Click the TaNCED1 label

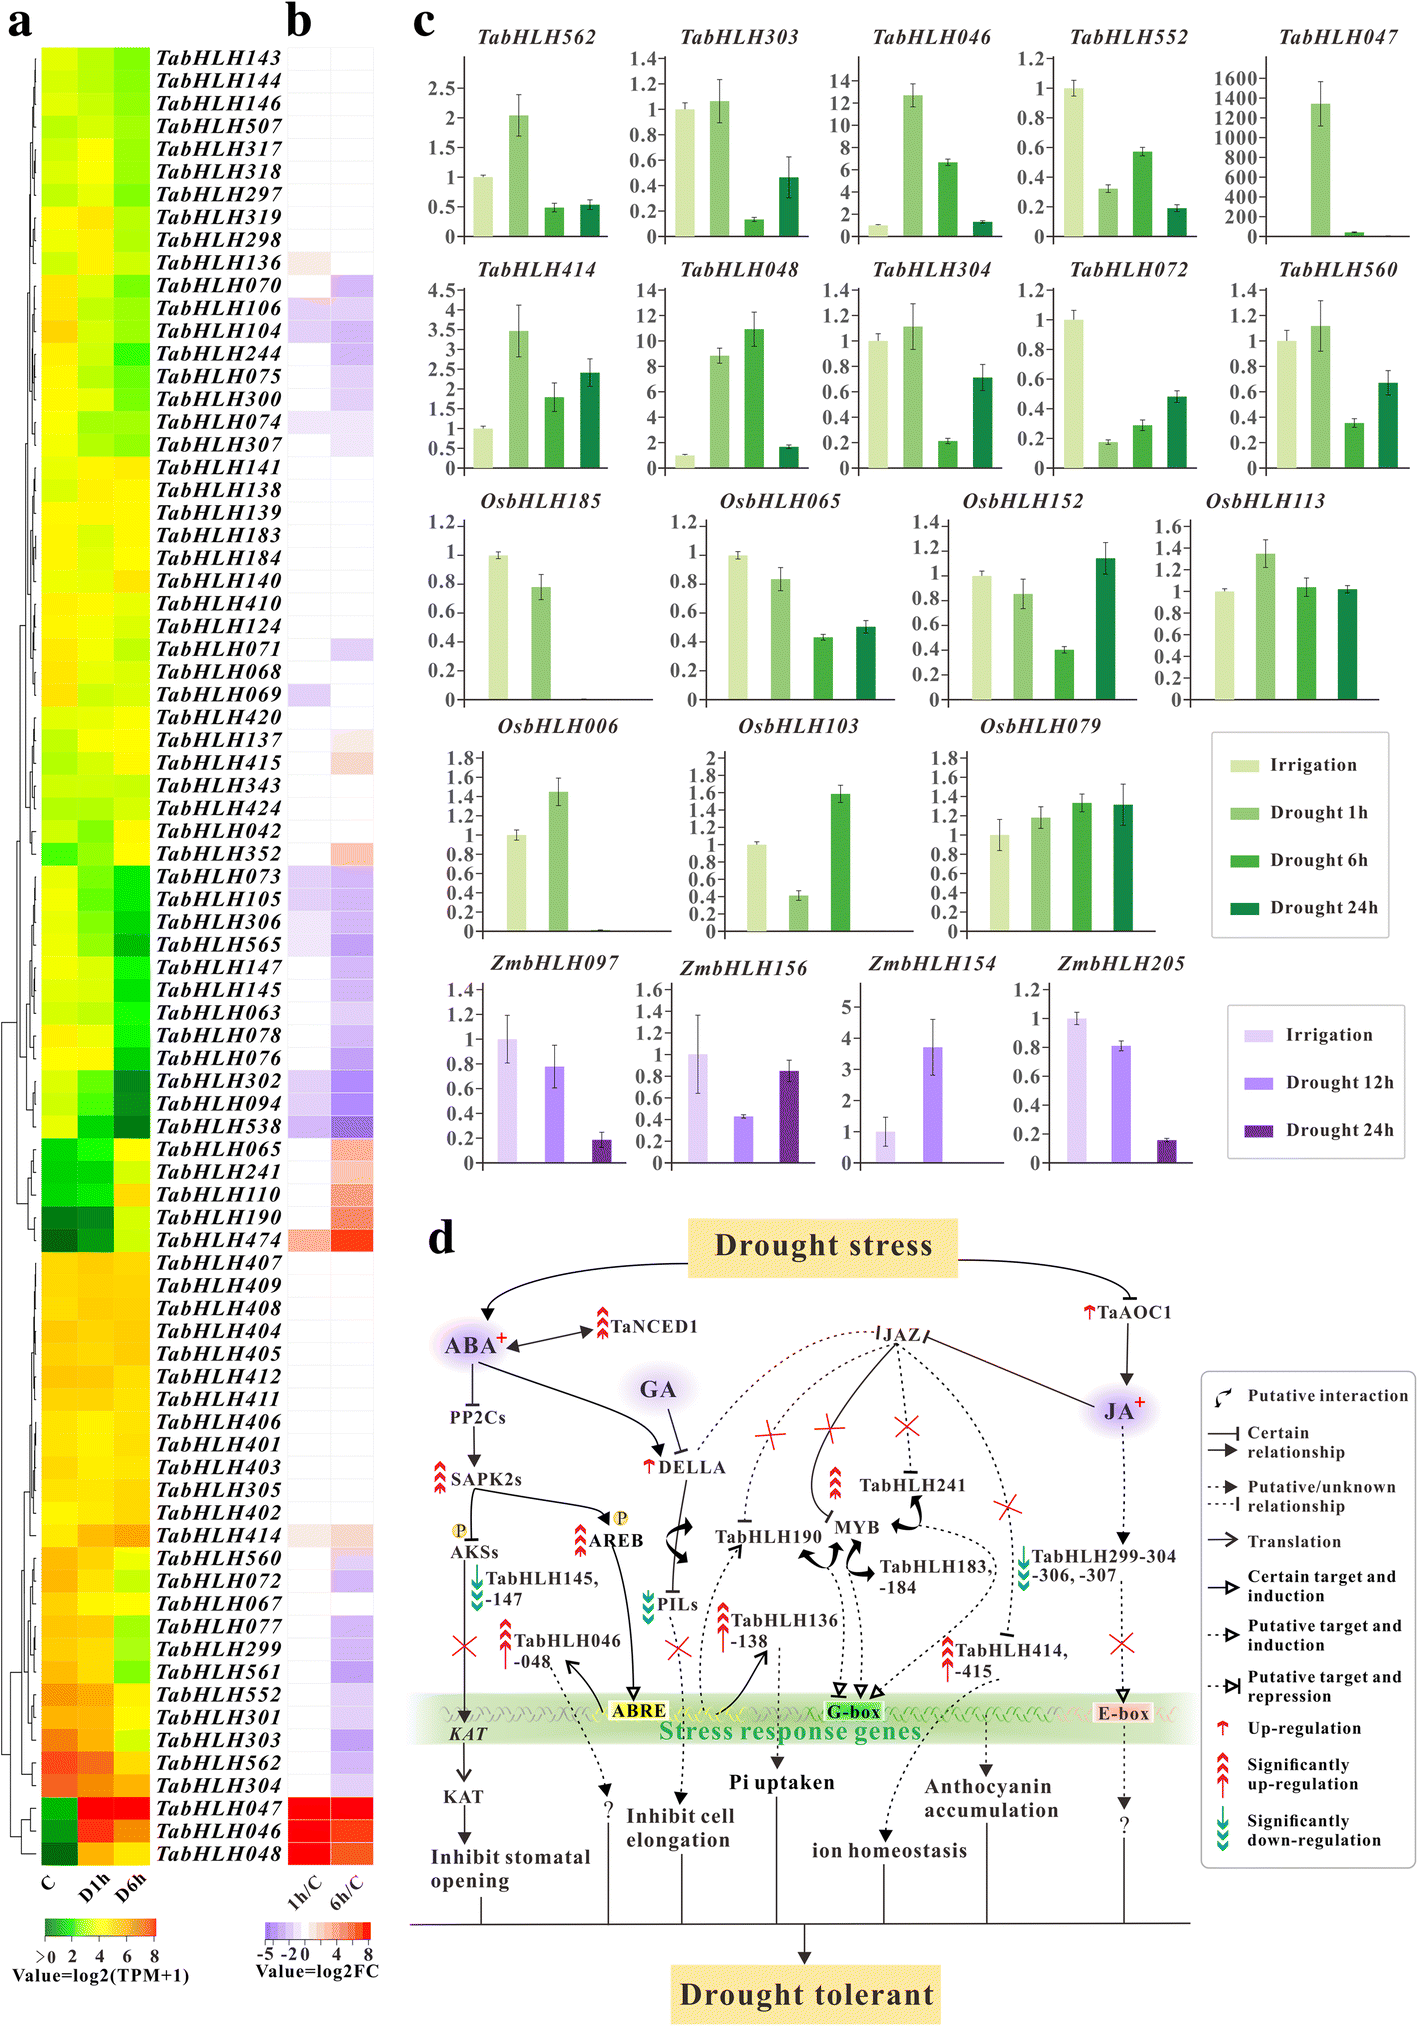[x=654, y=1326]
